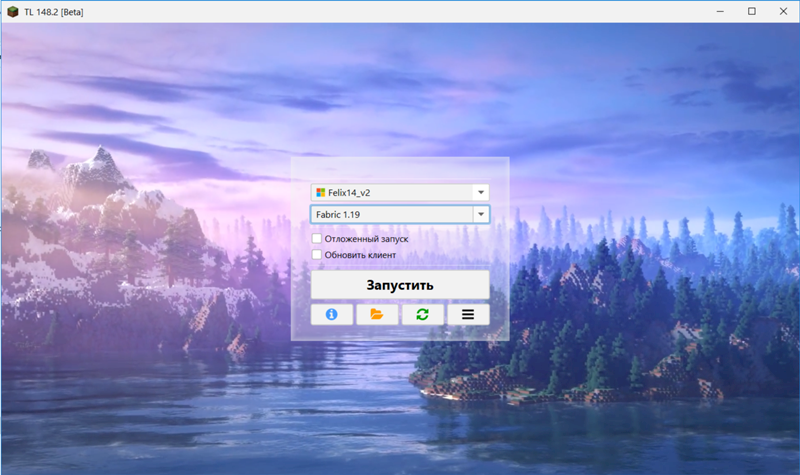Open the game folder with the orange folder icon
Screen dimensions: 800x475
[x=377, y=314]
